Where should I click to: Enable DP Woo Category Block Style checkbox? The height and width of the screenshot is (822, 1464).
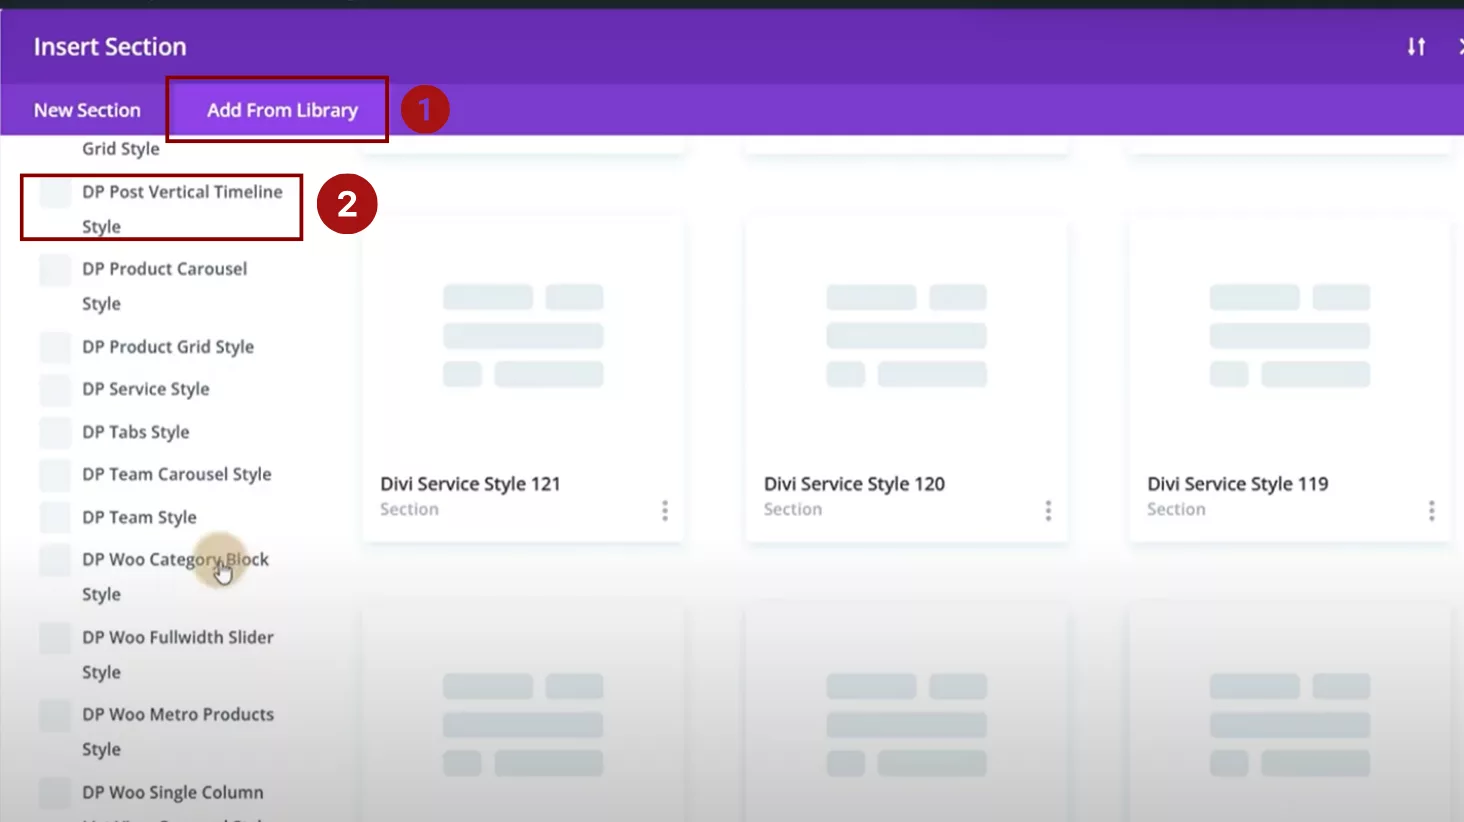(55, 559)
